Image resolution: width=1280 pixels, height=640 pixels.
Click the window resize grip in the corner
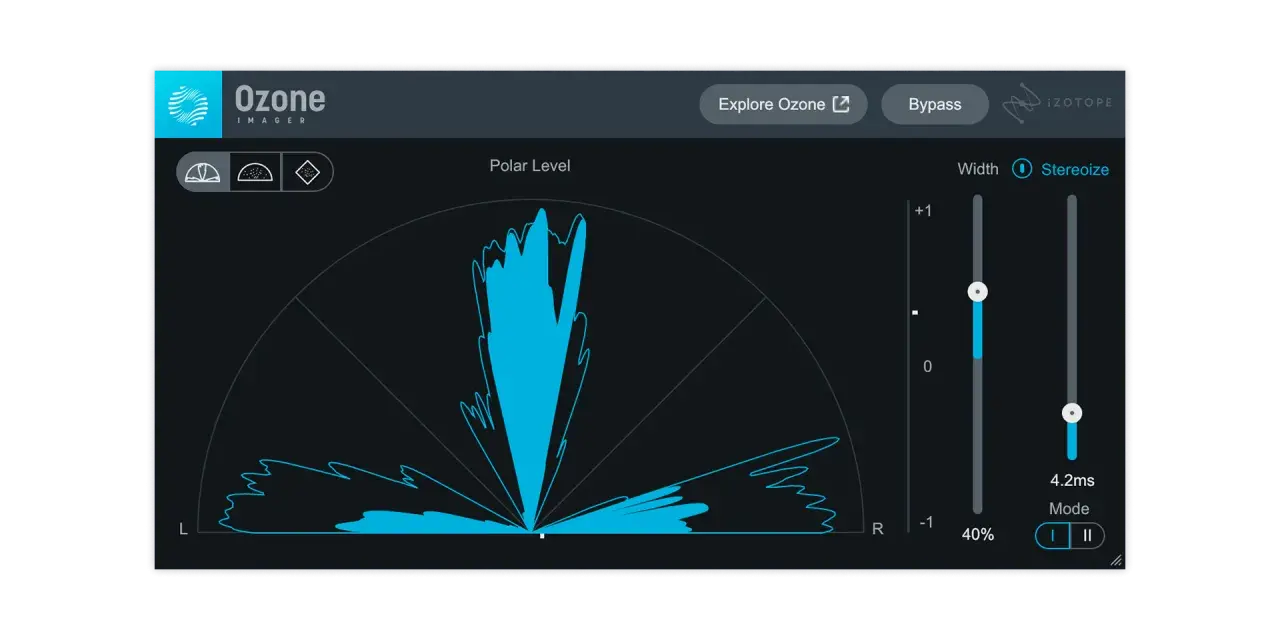pyautogui.click(x=1116, y=561)
